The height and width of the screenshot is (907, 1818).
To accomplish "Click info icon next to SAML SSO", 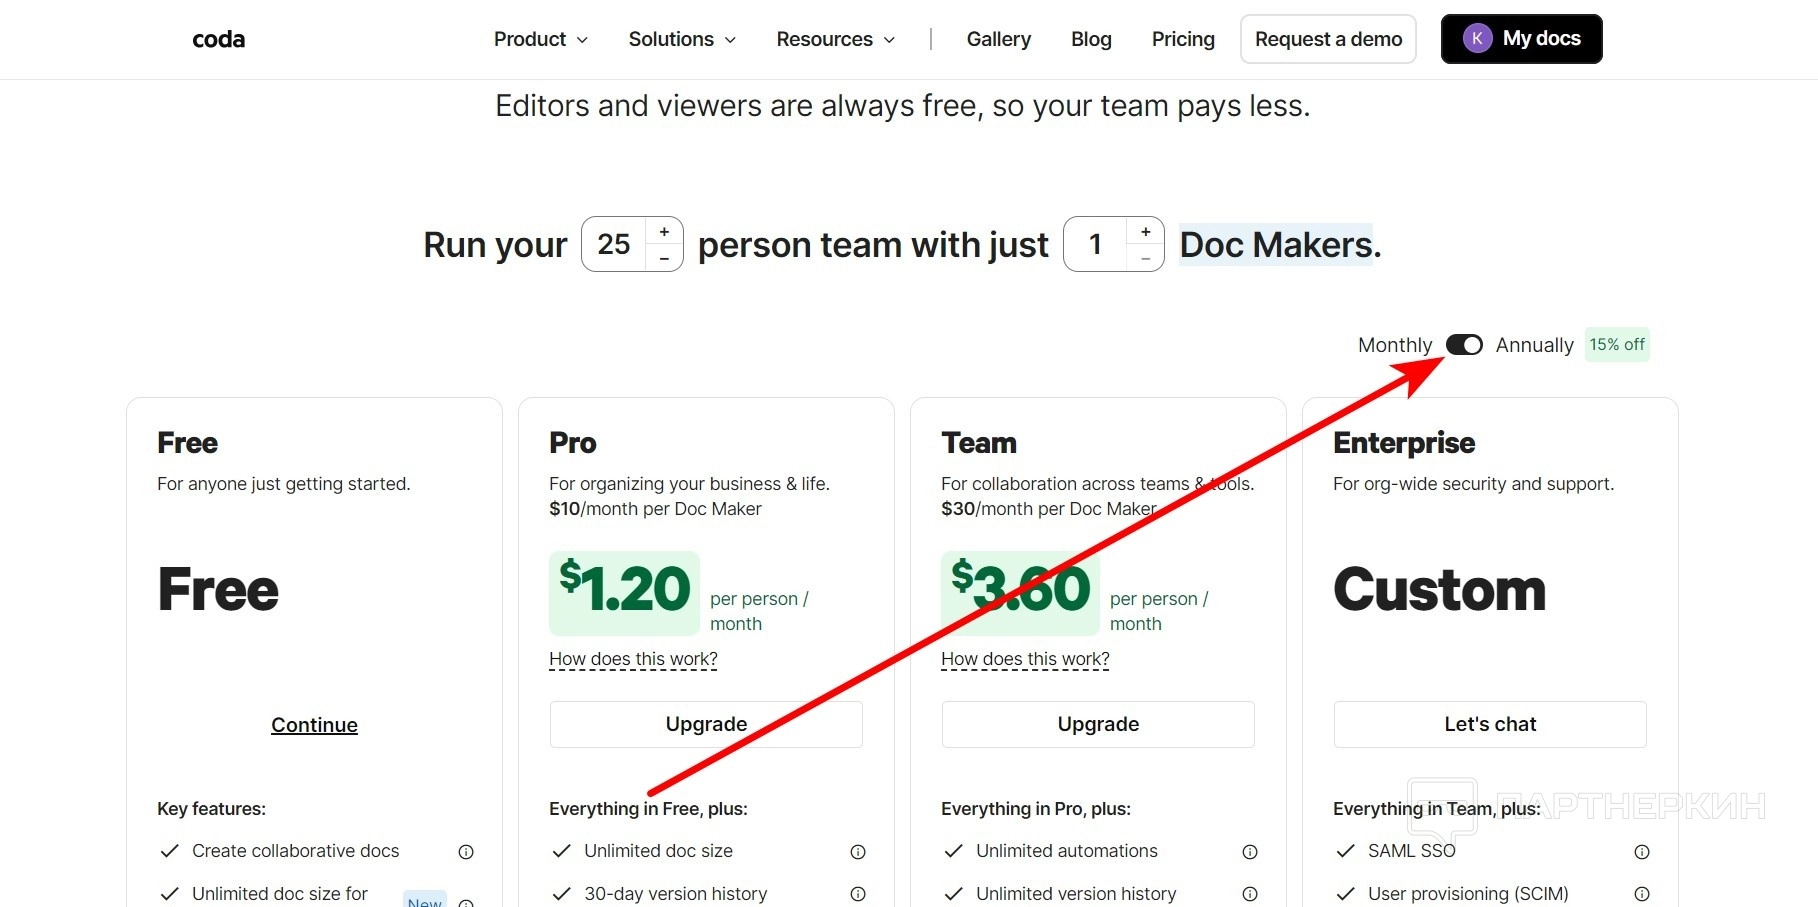I will click(1642, 852).
